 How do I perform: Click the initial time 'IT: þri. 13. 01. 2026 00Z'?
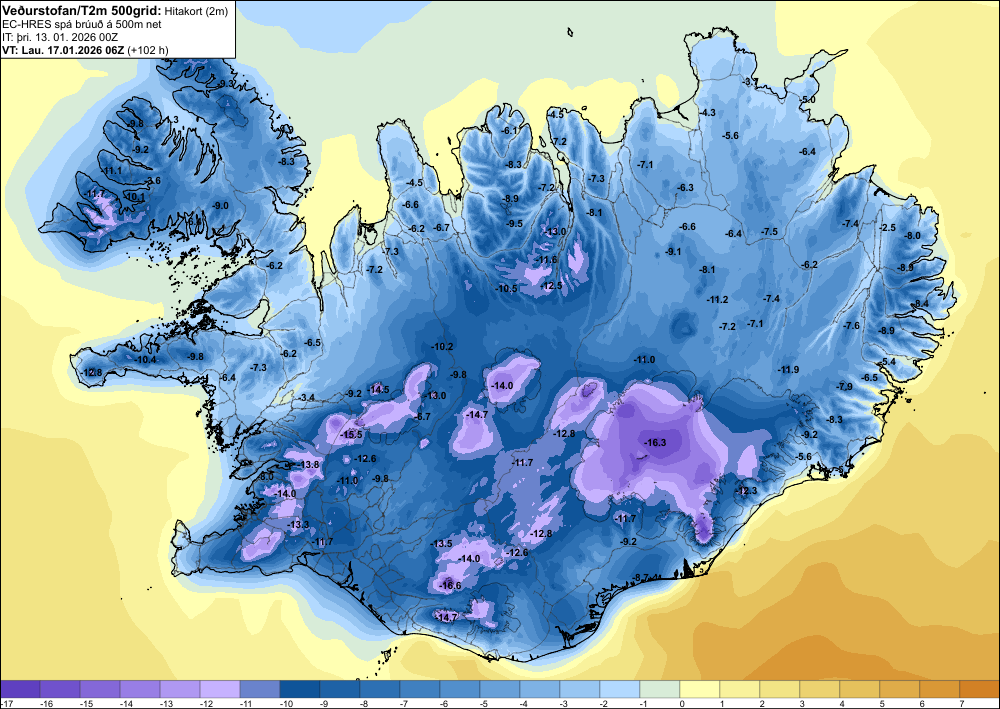tap(60, 37)
